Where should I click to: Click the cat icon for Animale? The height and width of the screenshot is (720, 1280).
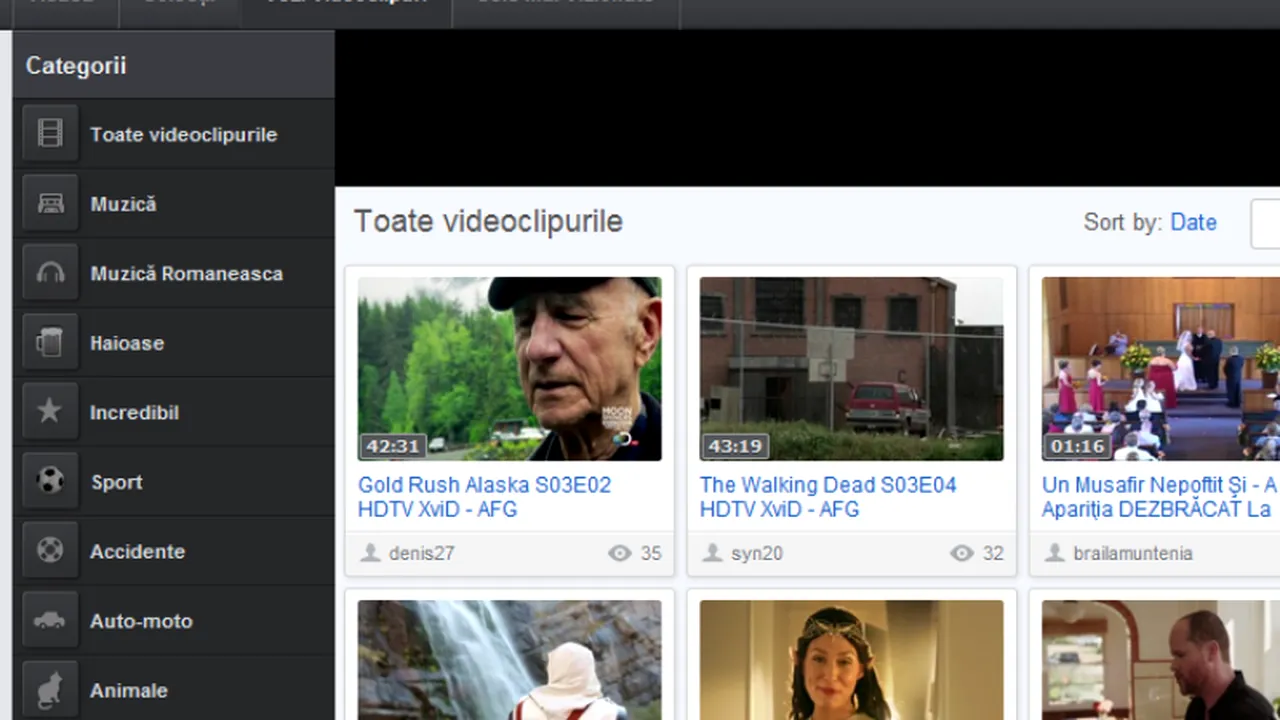(50, 690)
